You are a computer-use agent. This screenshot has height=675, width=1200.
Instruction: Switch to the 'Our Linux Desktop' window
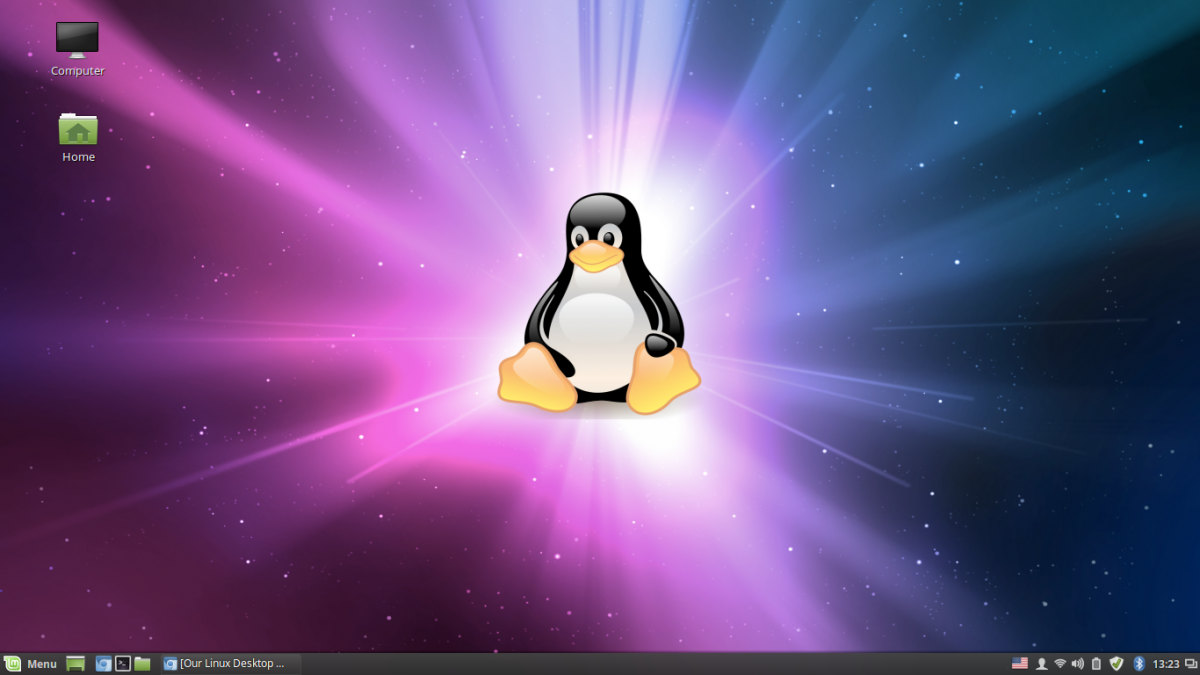click(x=230, y=664)
